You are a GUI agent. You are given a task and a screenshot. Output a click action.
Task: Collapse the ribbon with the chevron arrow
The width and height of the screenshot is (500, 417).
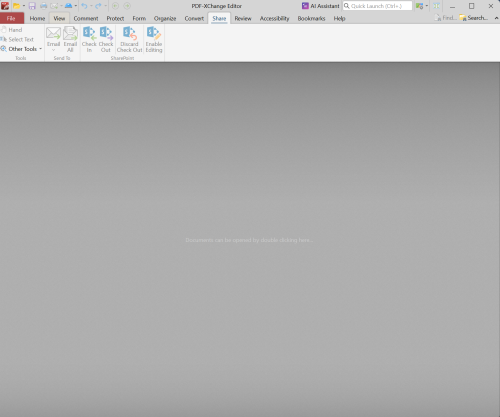(x=496, y=18)
